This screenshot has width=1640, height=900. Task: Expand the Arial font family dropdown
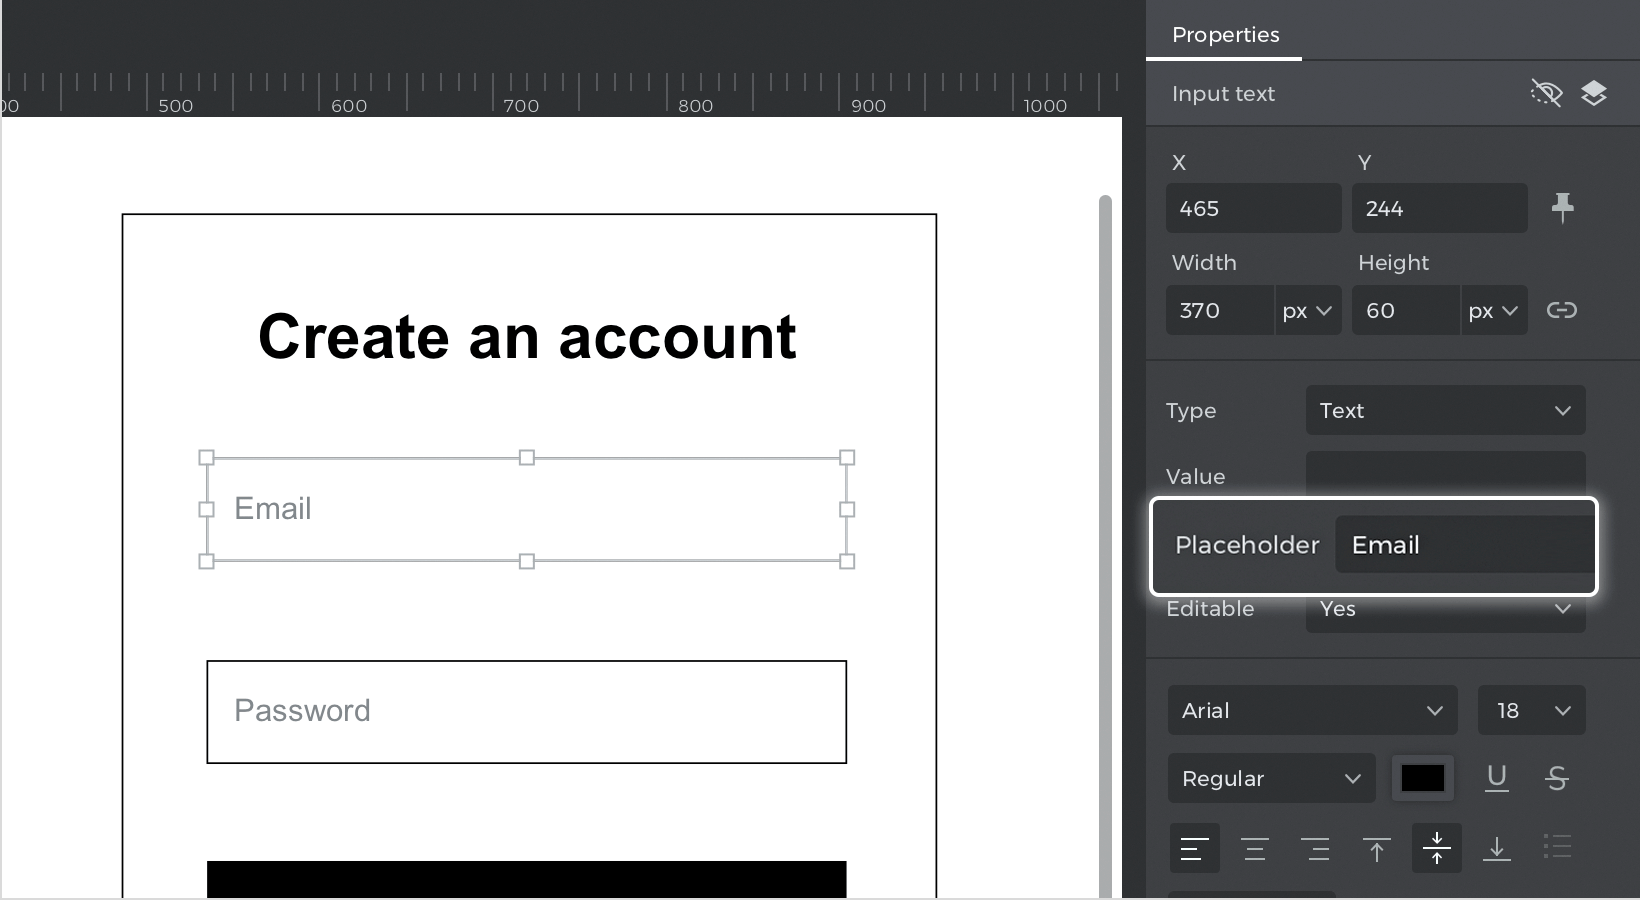point(1311,710)
